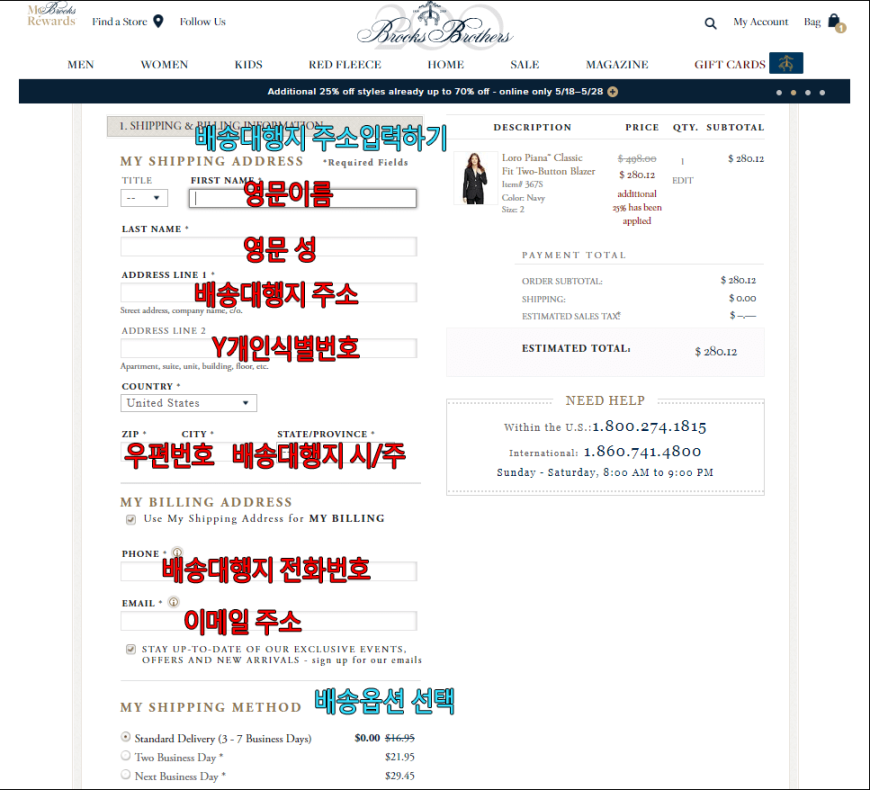
Task: Click the info icon beside Phone
Action: (177, 553)
